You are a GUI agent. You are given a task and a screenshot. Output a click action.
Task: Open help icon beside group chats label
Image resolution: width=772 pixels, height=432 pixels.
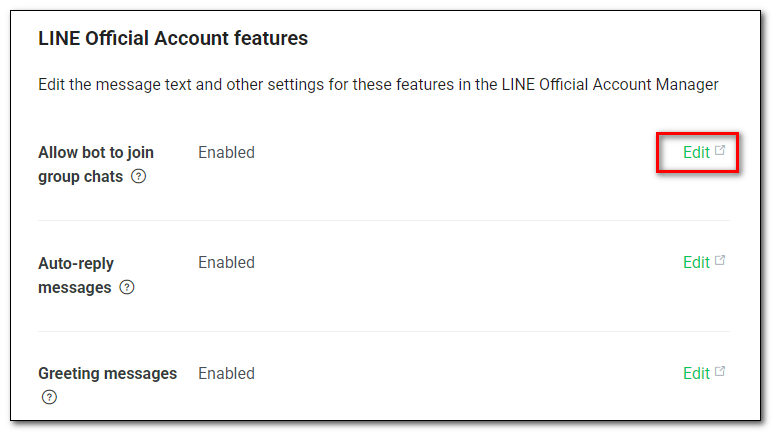coord(138,176)
